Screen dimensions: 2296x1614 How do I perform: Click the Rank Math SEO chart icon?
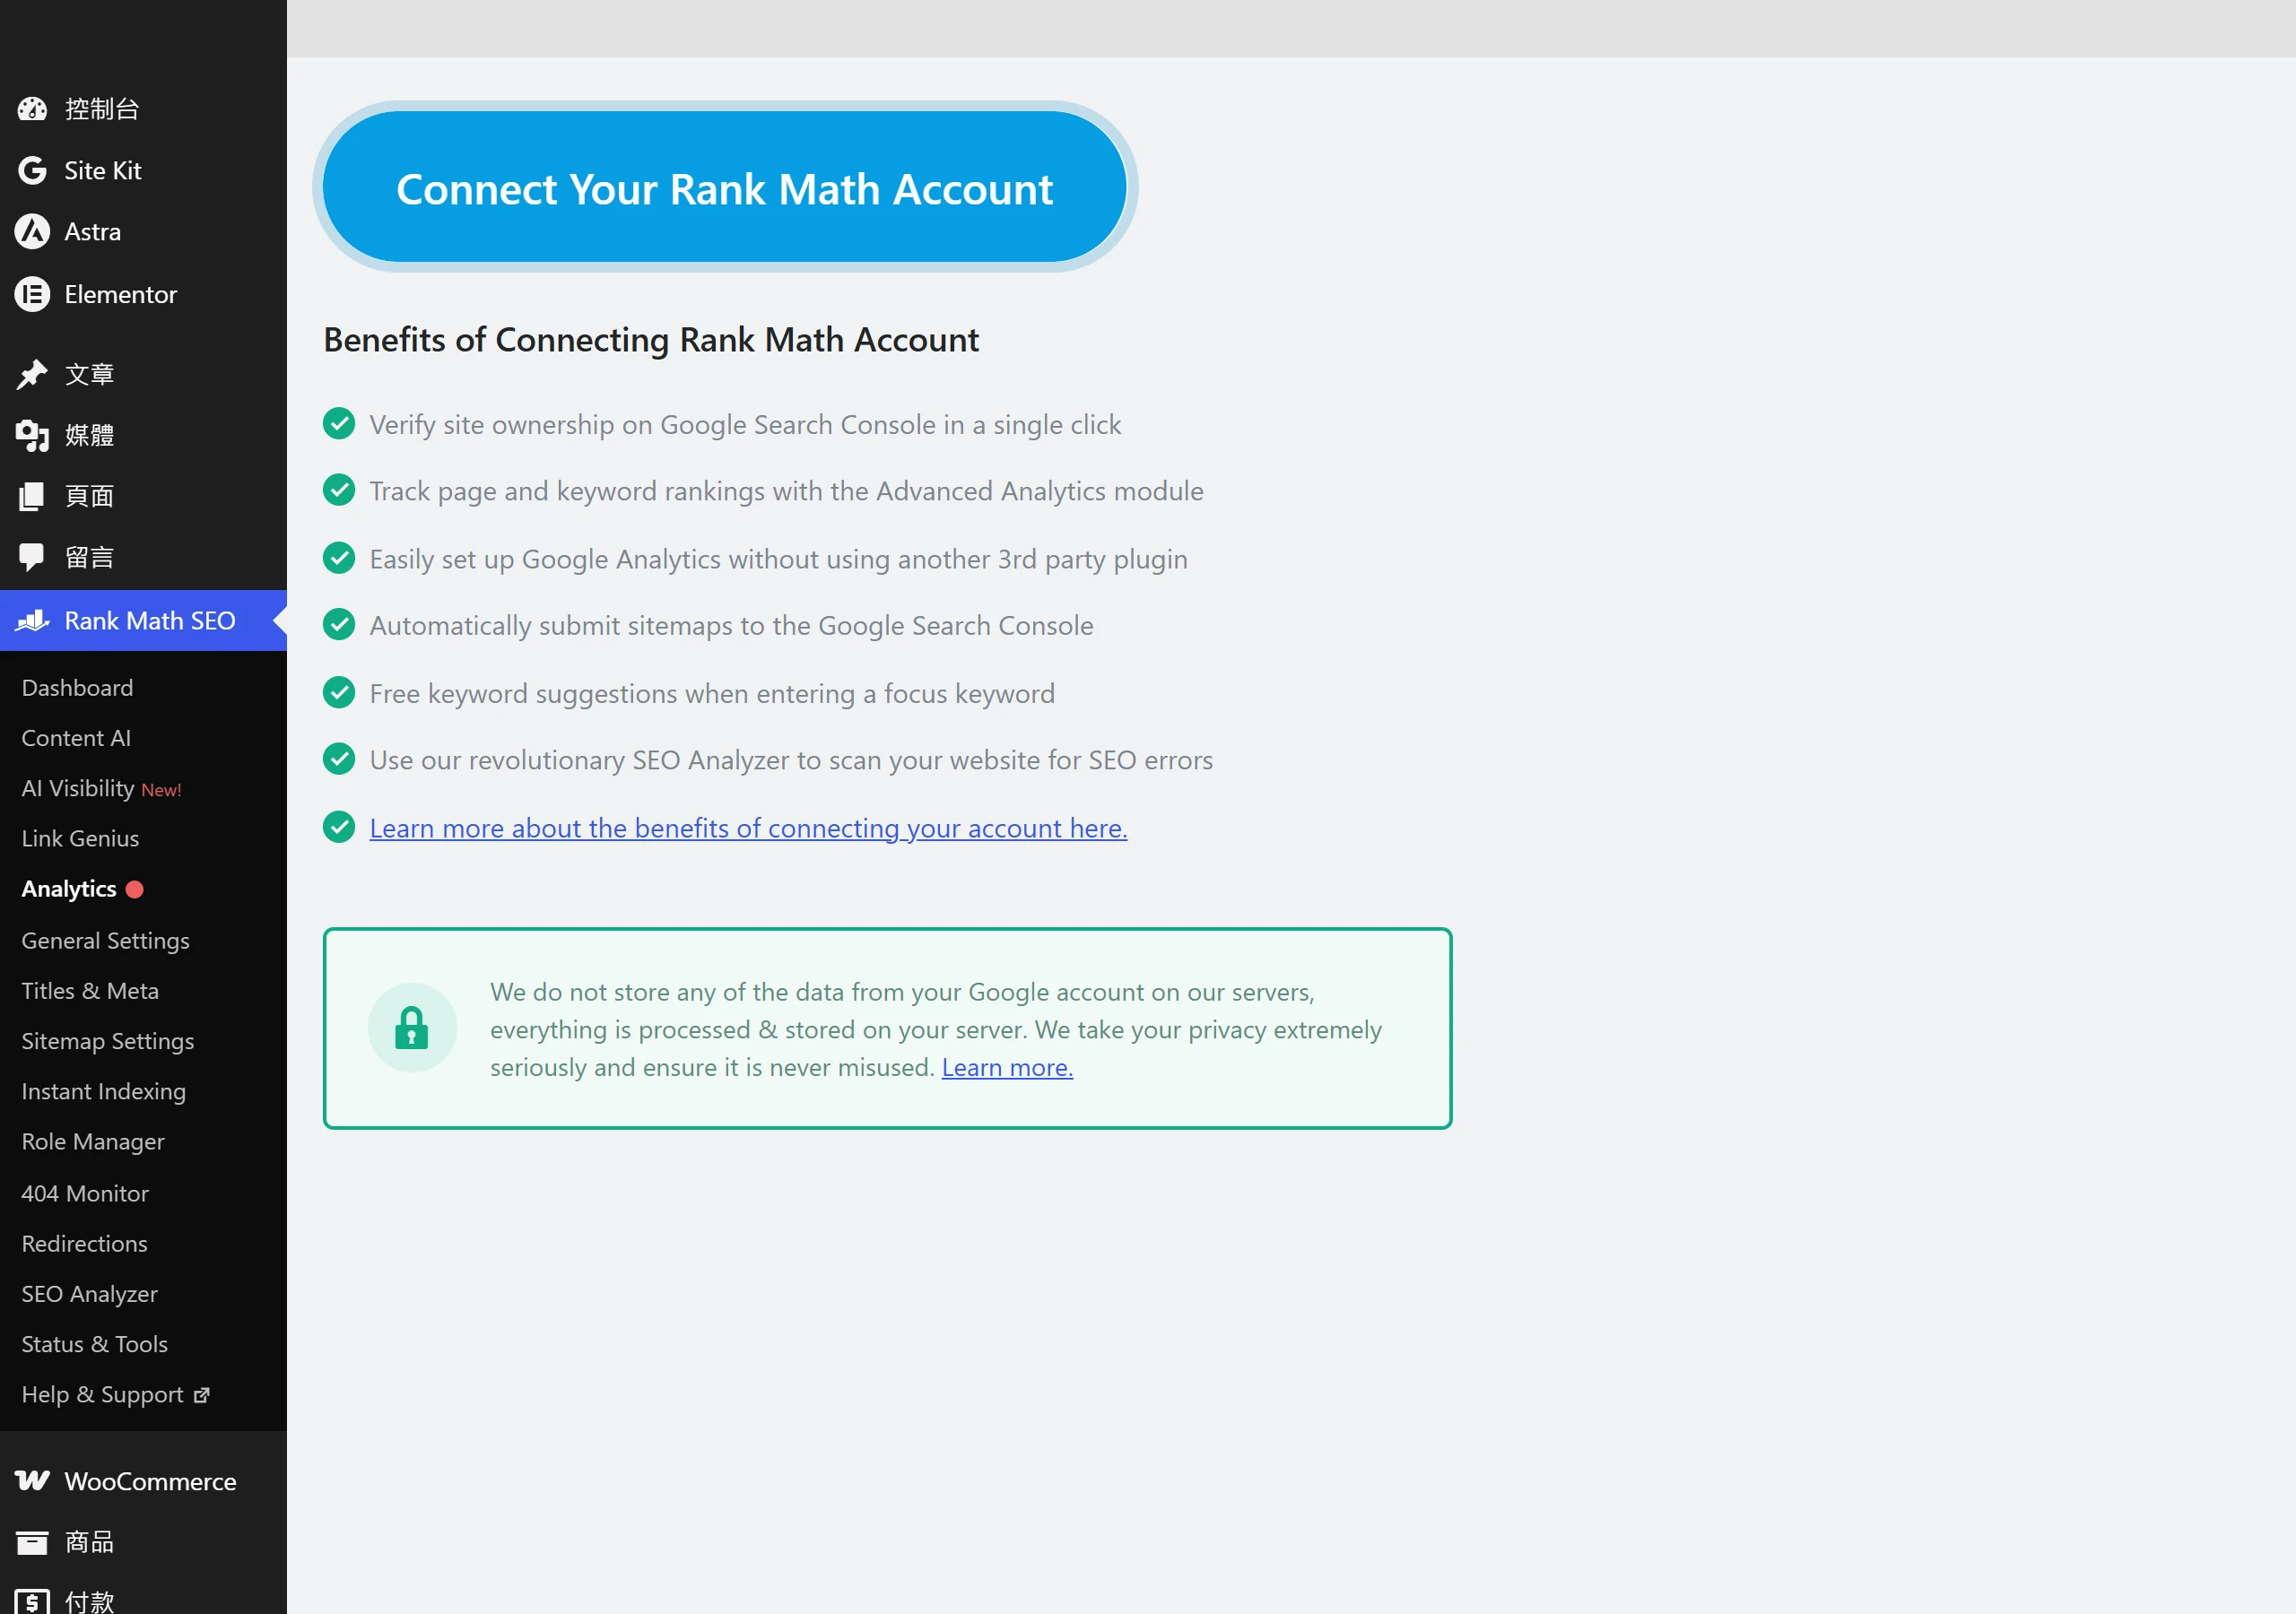32,621
